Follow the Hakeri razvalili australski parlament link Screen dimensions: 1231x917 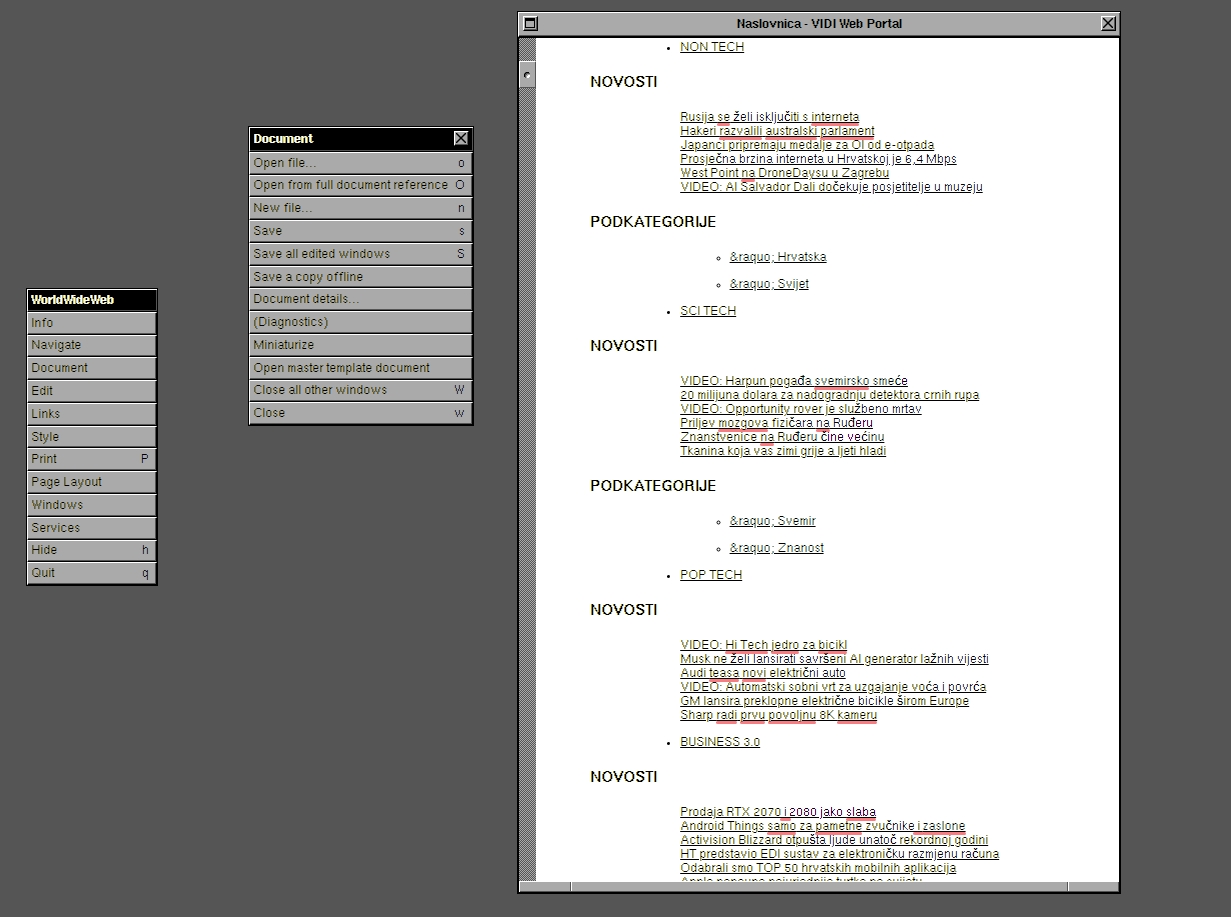(777, 131)
